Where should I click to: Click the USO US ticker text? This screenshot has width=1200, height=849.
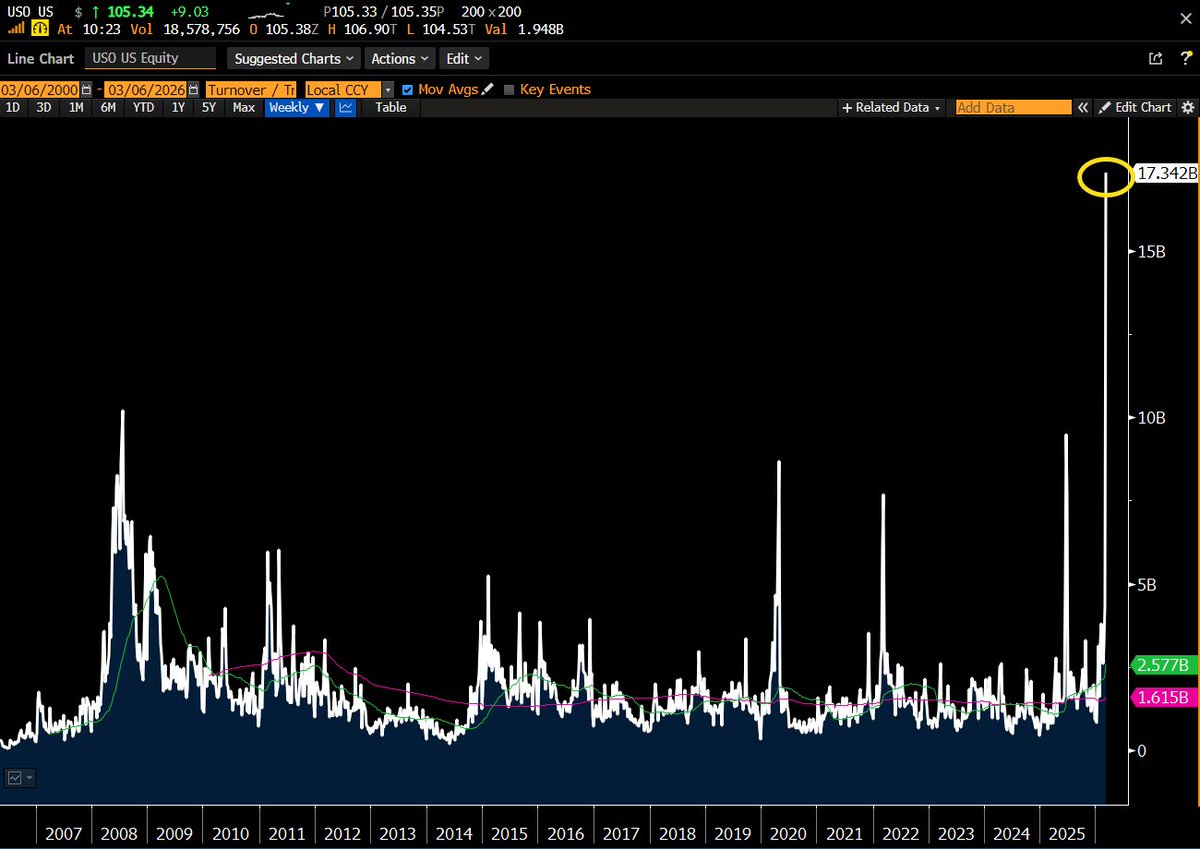31,12
